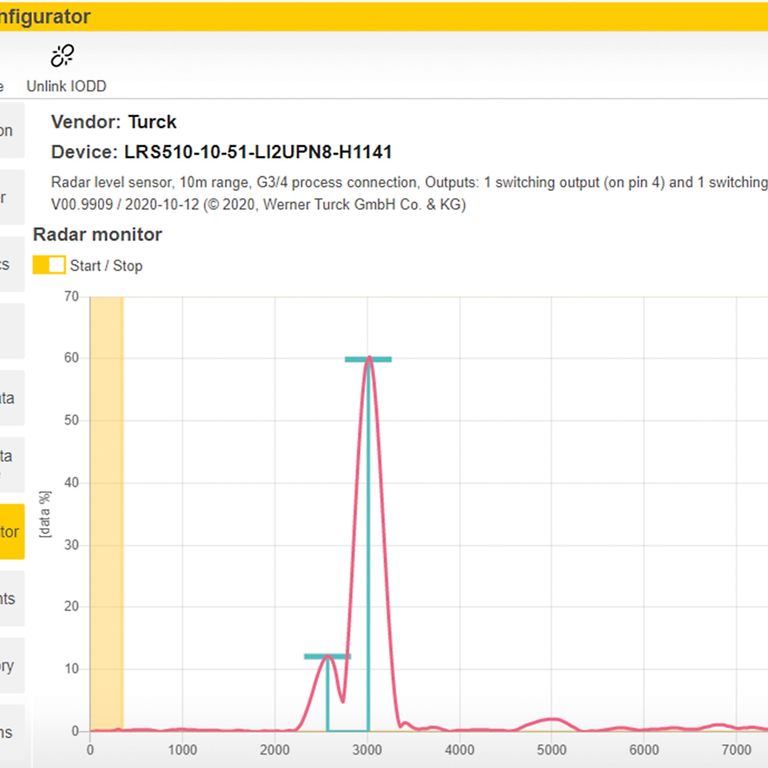Toggle the Start / Stop radar monitor switch

(49, 265)
